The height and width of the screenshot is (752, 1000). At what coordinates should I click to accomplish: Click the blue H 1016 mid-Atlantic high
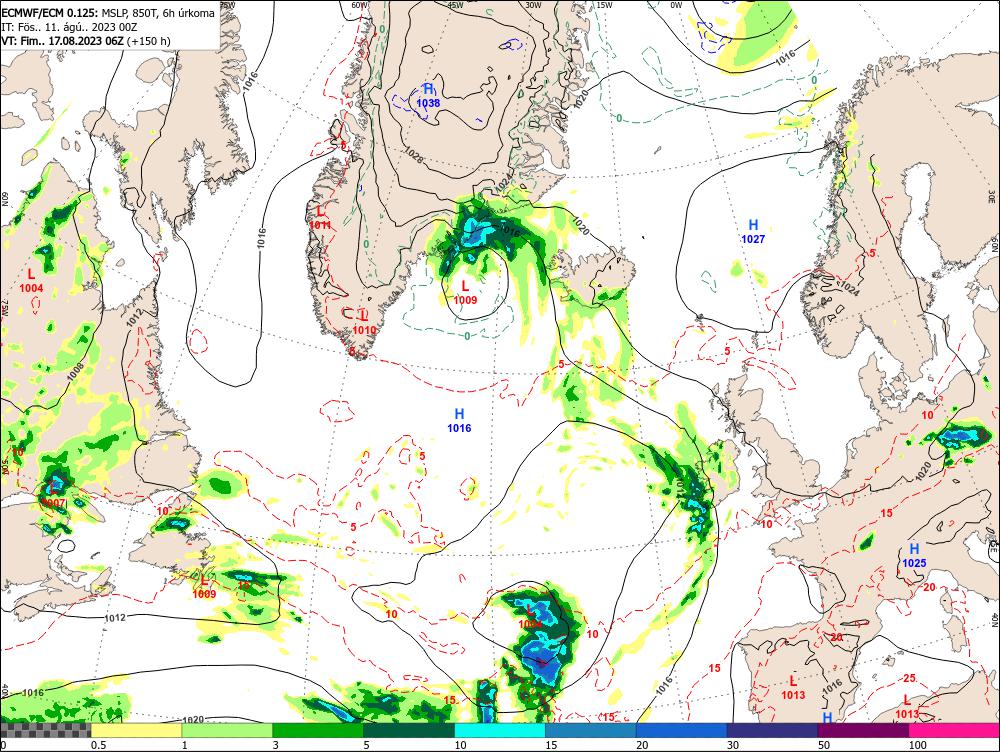pyautogui.click(x=459, y=421)
